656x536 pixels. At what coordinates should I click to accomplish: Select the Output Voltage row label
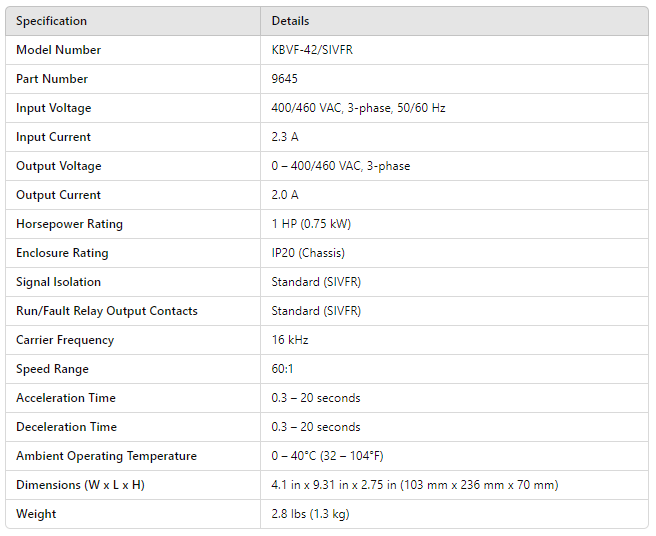pyautogui.click(x=58, y=166)
